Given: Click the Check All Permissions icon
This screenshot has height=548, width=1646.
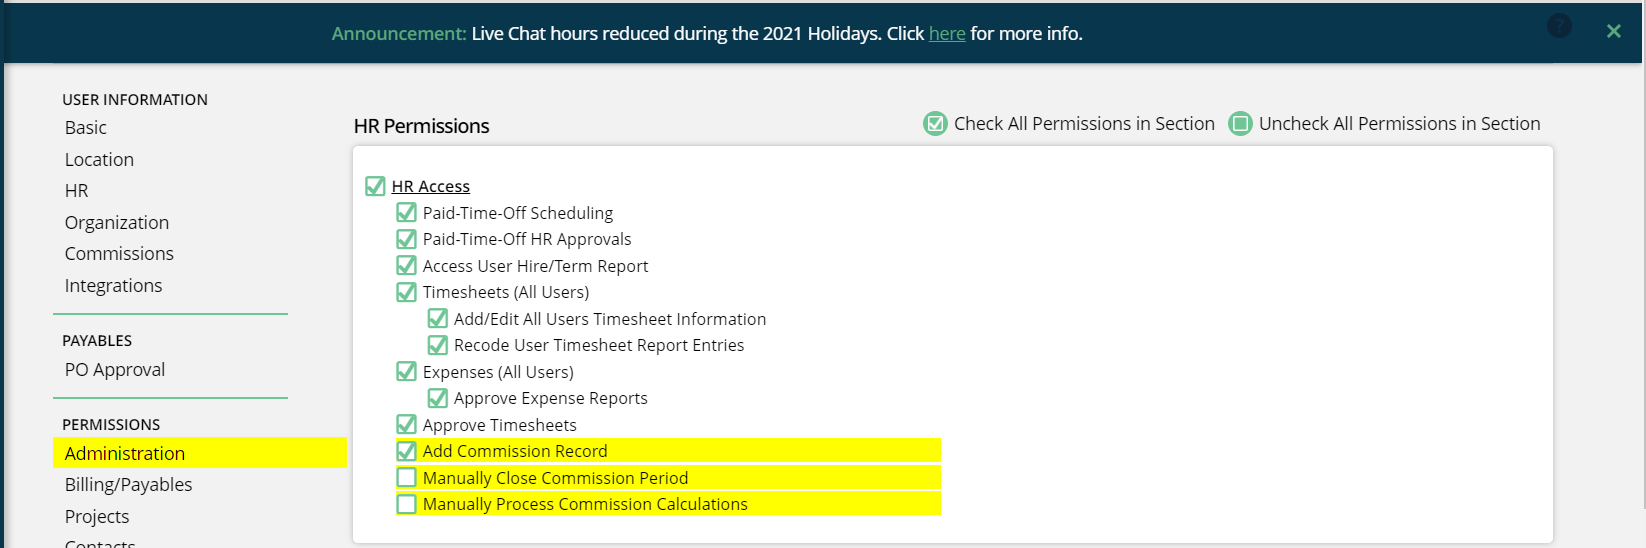Looking at the screenshot, I should click(x=935, y=124).
